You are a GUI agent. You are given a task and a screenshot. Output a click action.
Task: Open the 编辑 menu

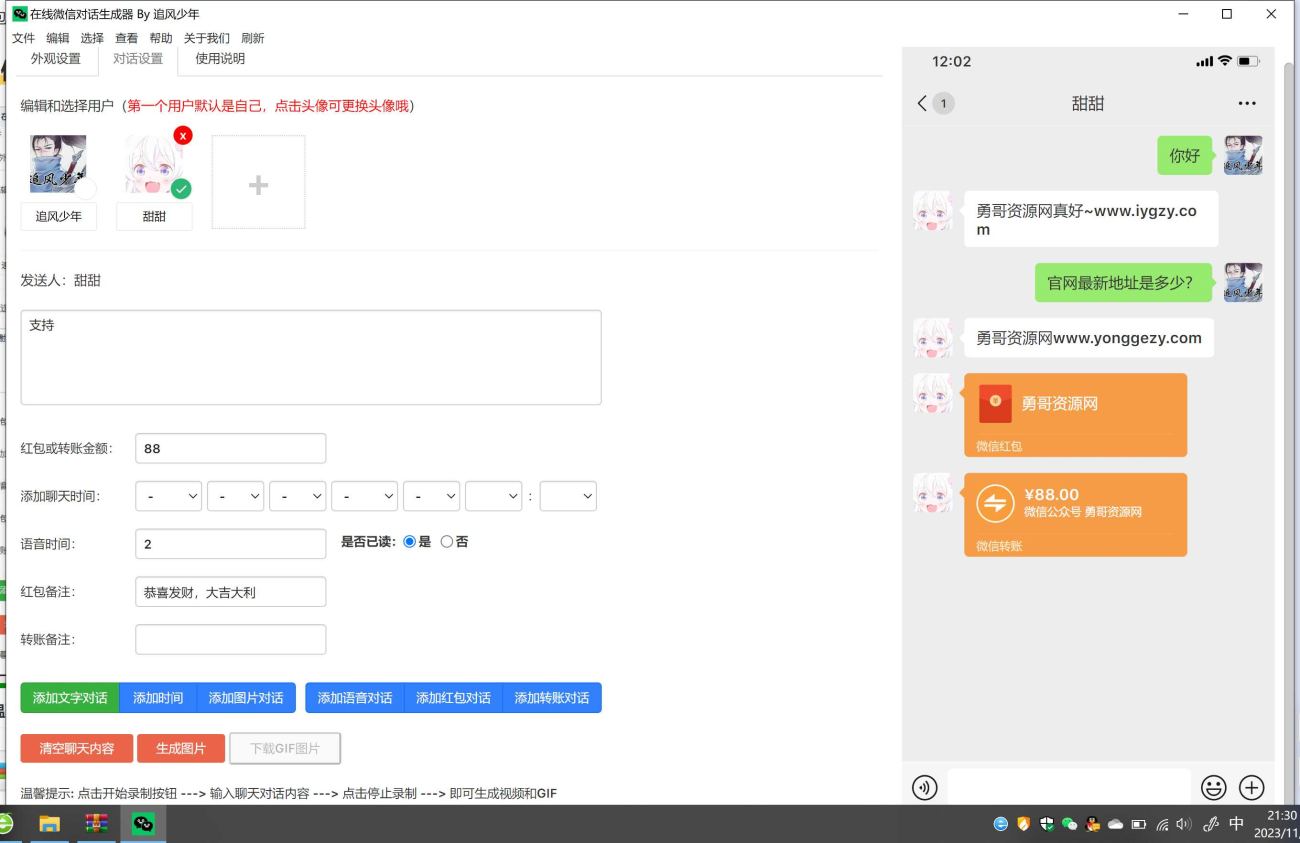pos(58,38)
